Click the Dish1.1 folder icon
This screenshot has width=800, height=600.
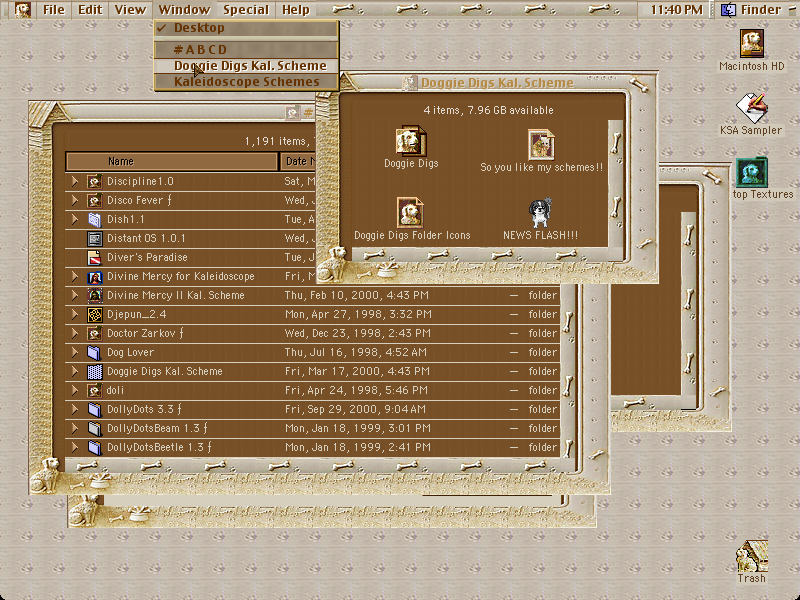(94, 219)
